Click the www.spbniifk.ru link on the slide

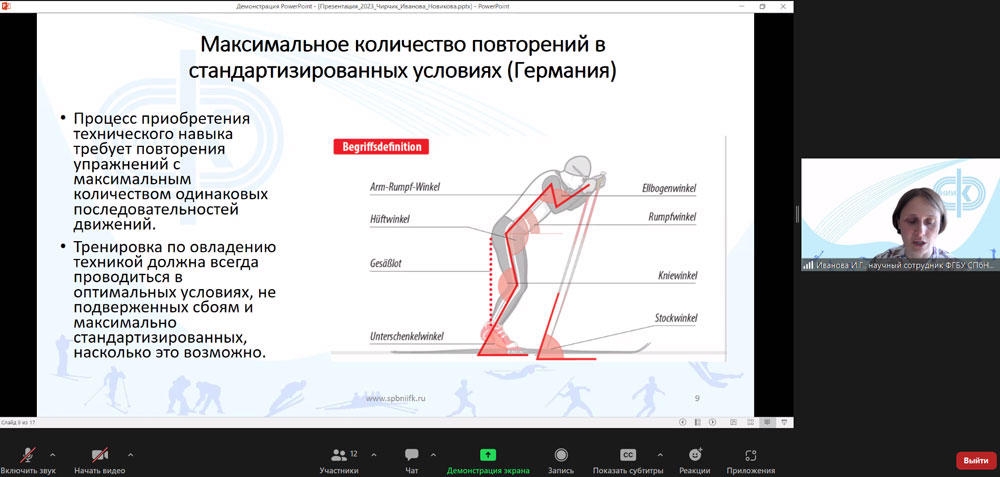[x=395, y=398]
